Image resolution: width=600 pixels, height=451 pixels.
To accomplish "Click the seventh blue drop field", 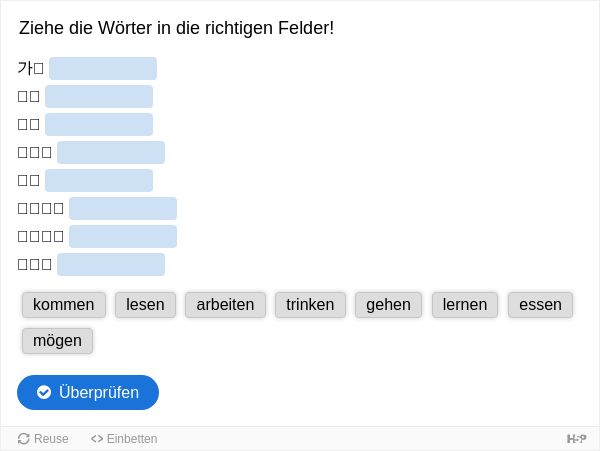I will (123, 236).
